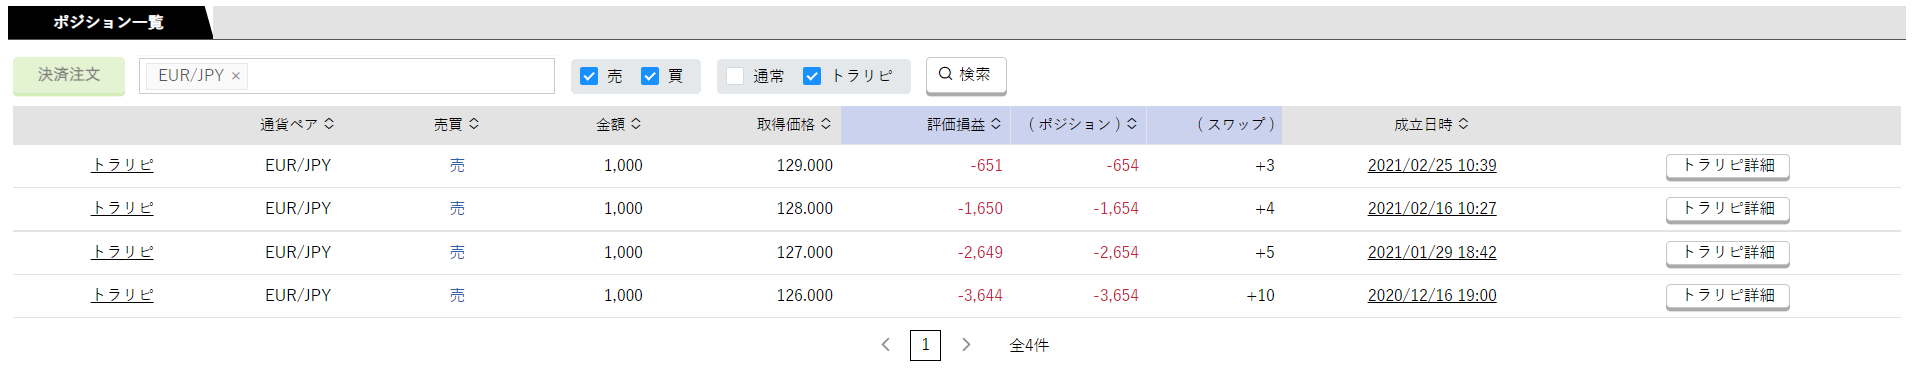The width and height of the screenshot is (1917, 373).
Task: Select the ポジション一覧 tab
Action: 109,22
